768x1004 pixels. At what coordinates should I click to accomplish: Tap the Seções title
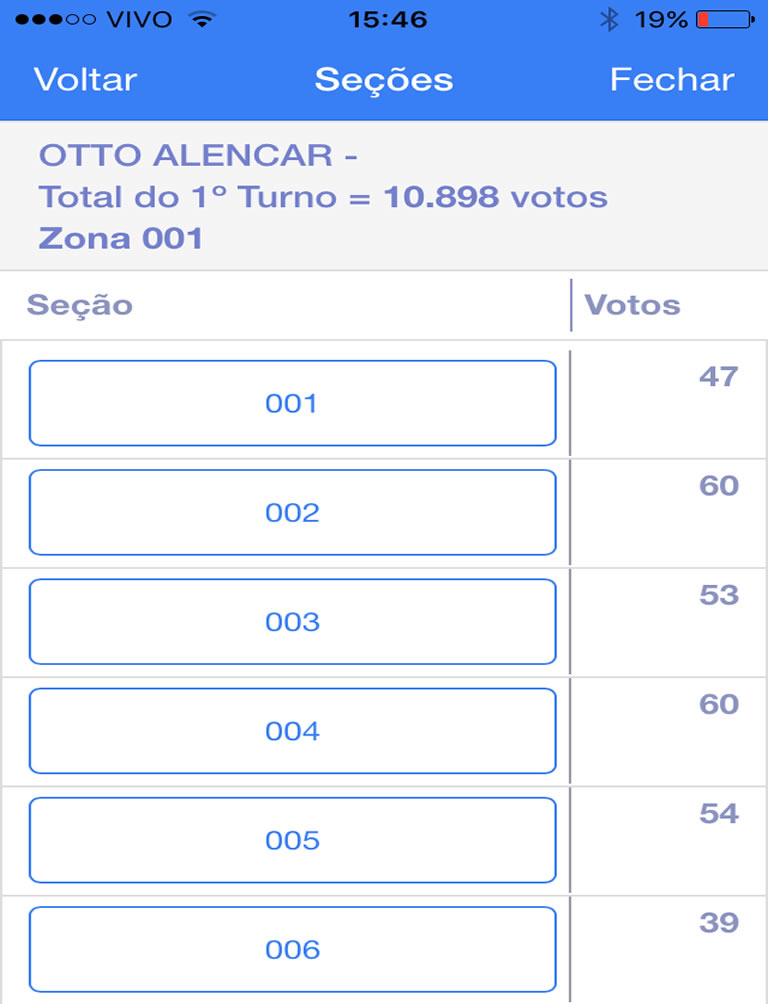click(x=384, y=80)
